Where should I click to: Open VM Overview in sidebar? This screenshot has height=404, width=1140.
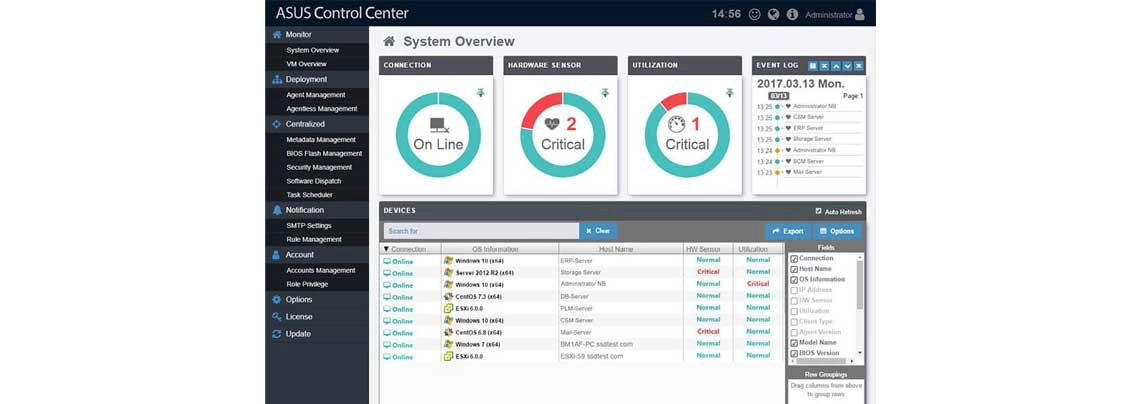click(x=306, y=64)
